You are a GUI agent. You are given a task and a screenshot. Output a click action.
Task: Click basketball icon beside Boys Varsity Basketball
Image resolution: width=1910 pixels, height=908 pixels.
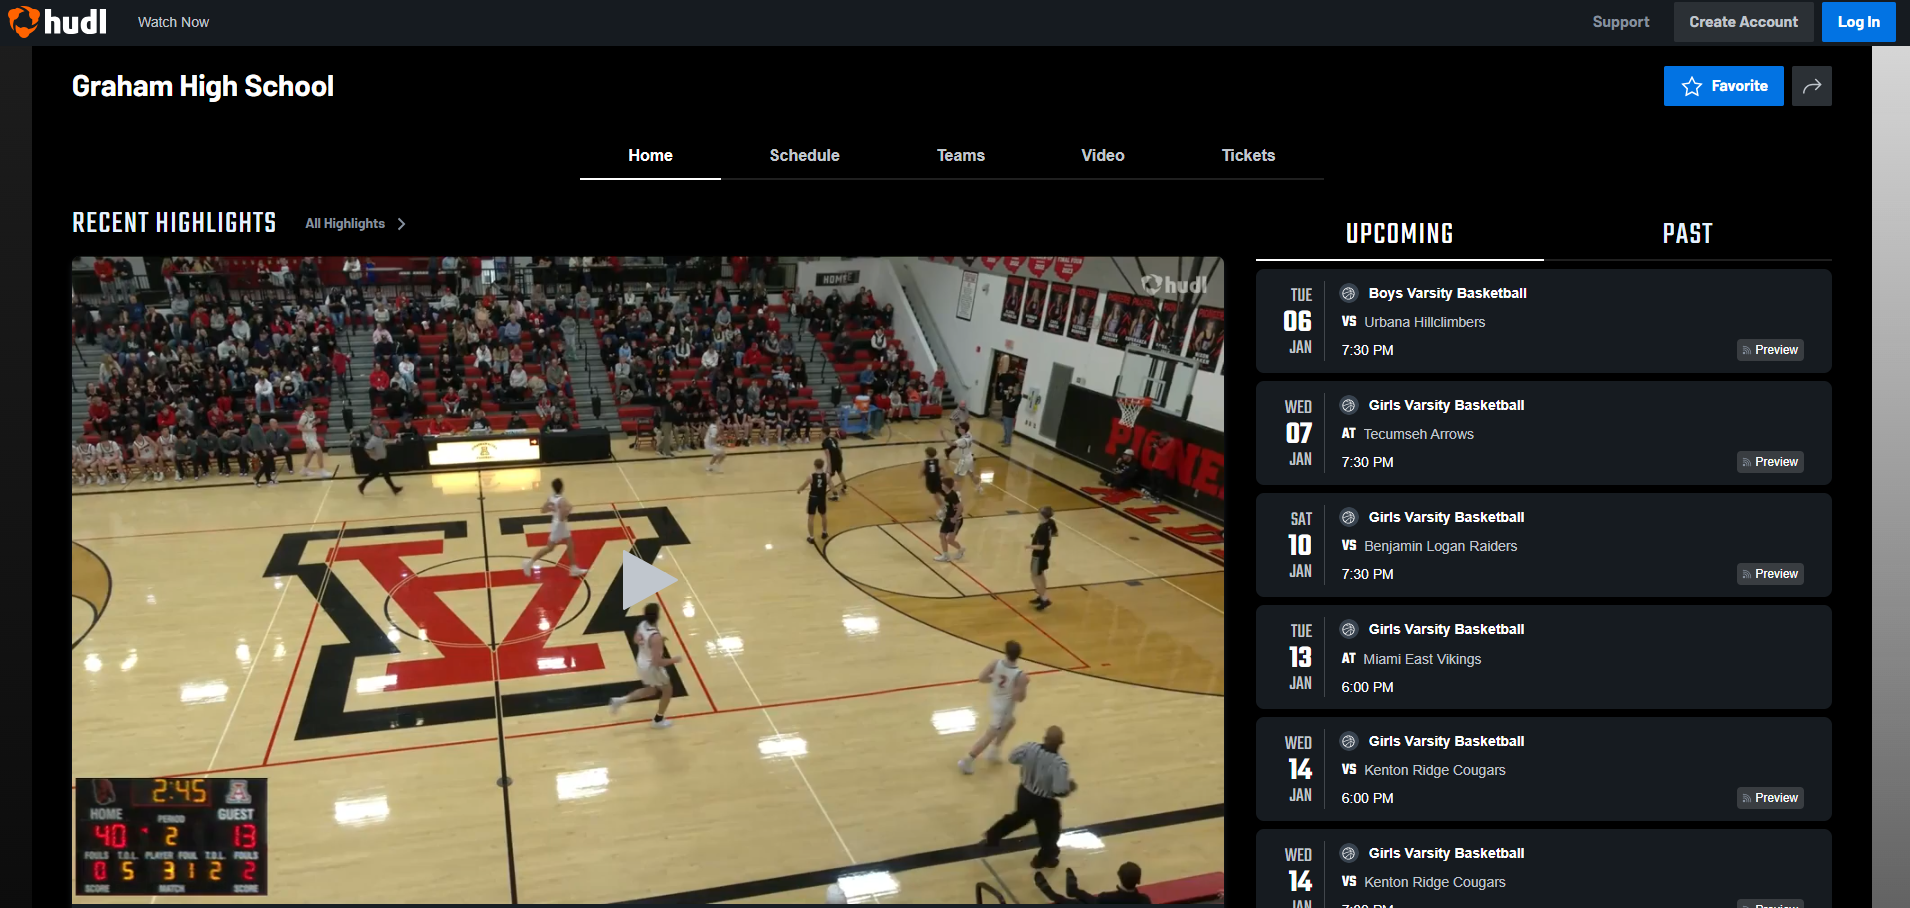tap(1348, 293)
